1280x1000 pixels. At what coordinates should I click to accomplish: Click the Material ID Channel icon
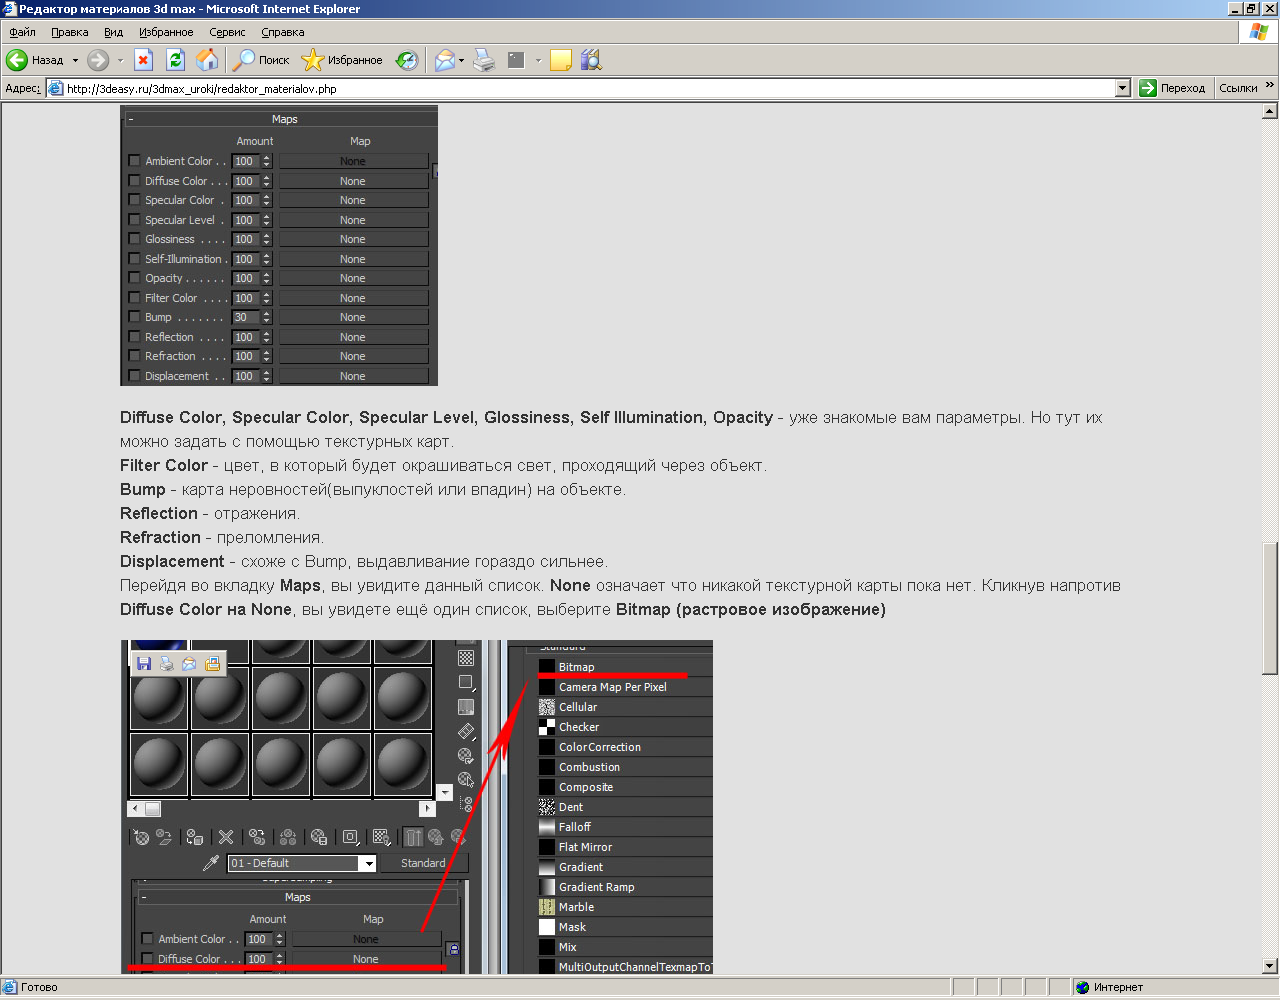[x=350, y=837]
